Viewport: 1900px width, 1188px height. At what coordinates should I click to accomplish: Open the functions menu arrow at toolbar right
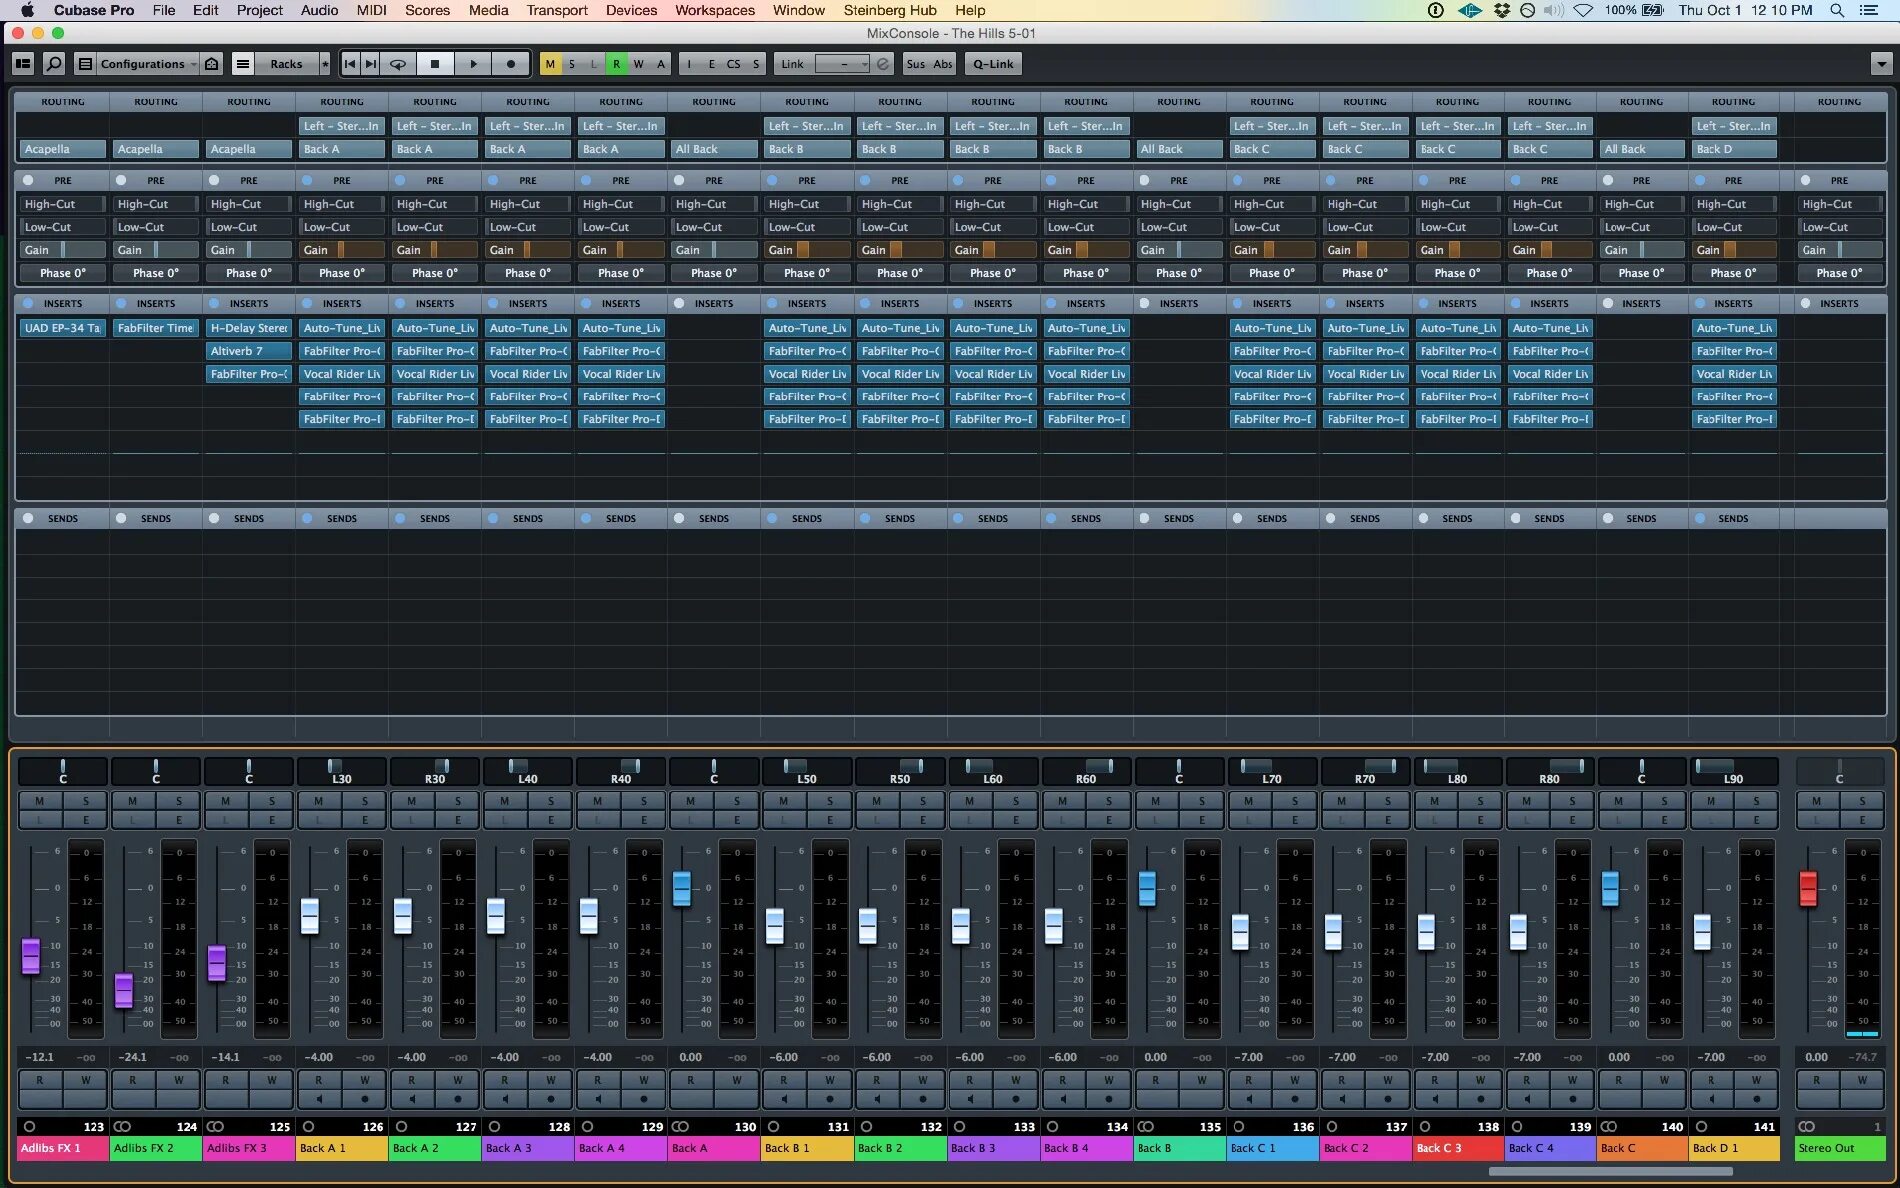pyautogui.click(x=1881, y=64)
